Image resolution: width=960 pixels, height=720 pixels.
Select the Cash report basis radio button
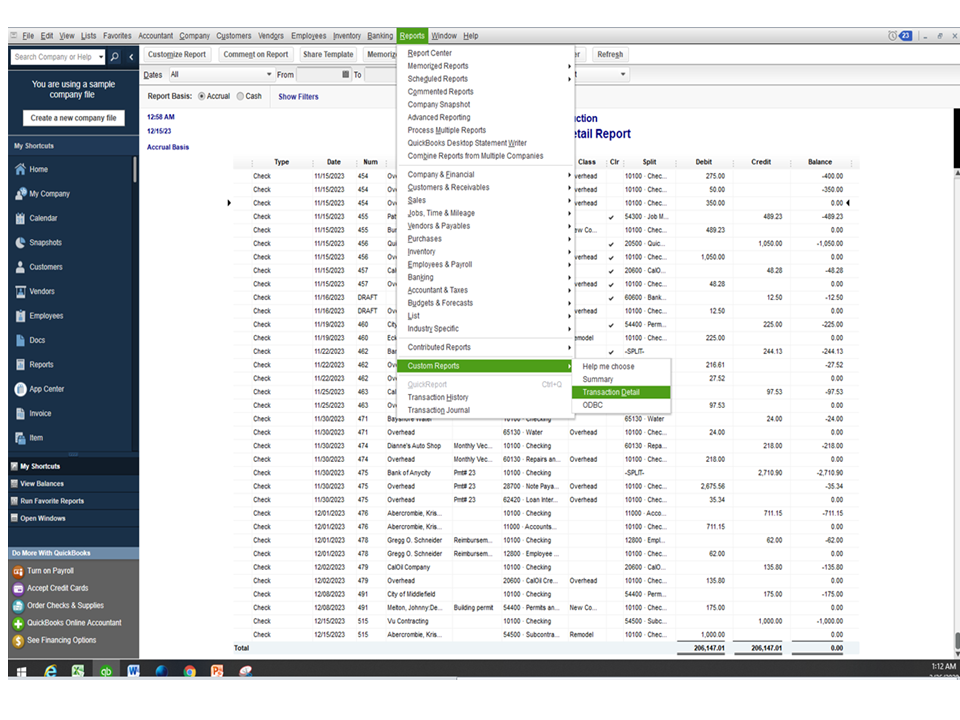(239, 97)
